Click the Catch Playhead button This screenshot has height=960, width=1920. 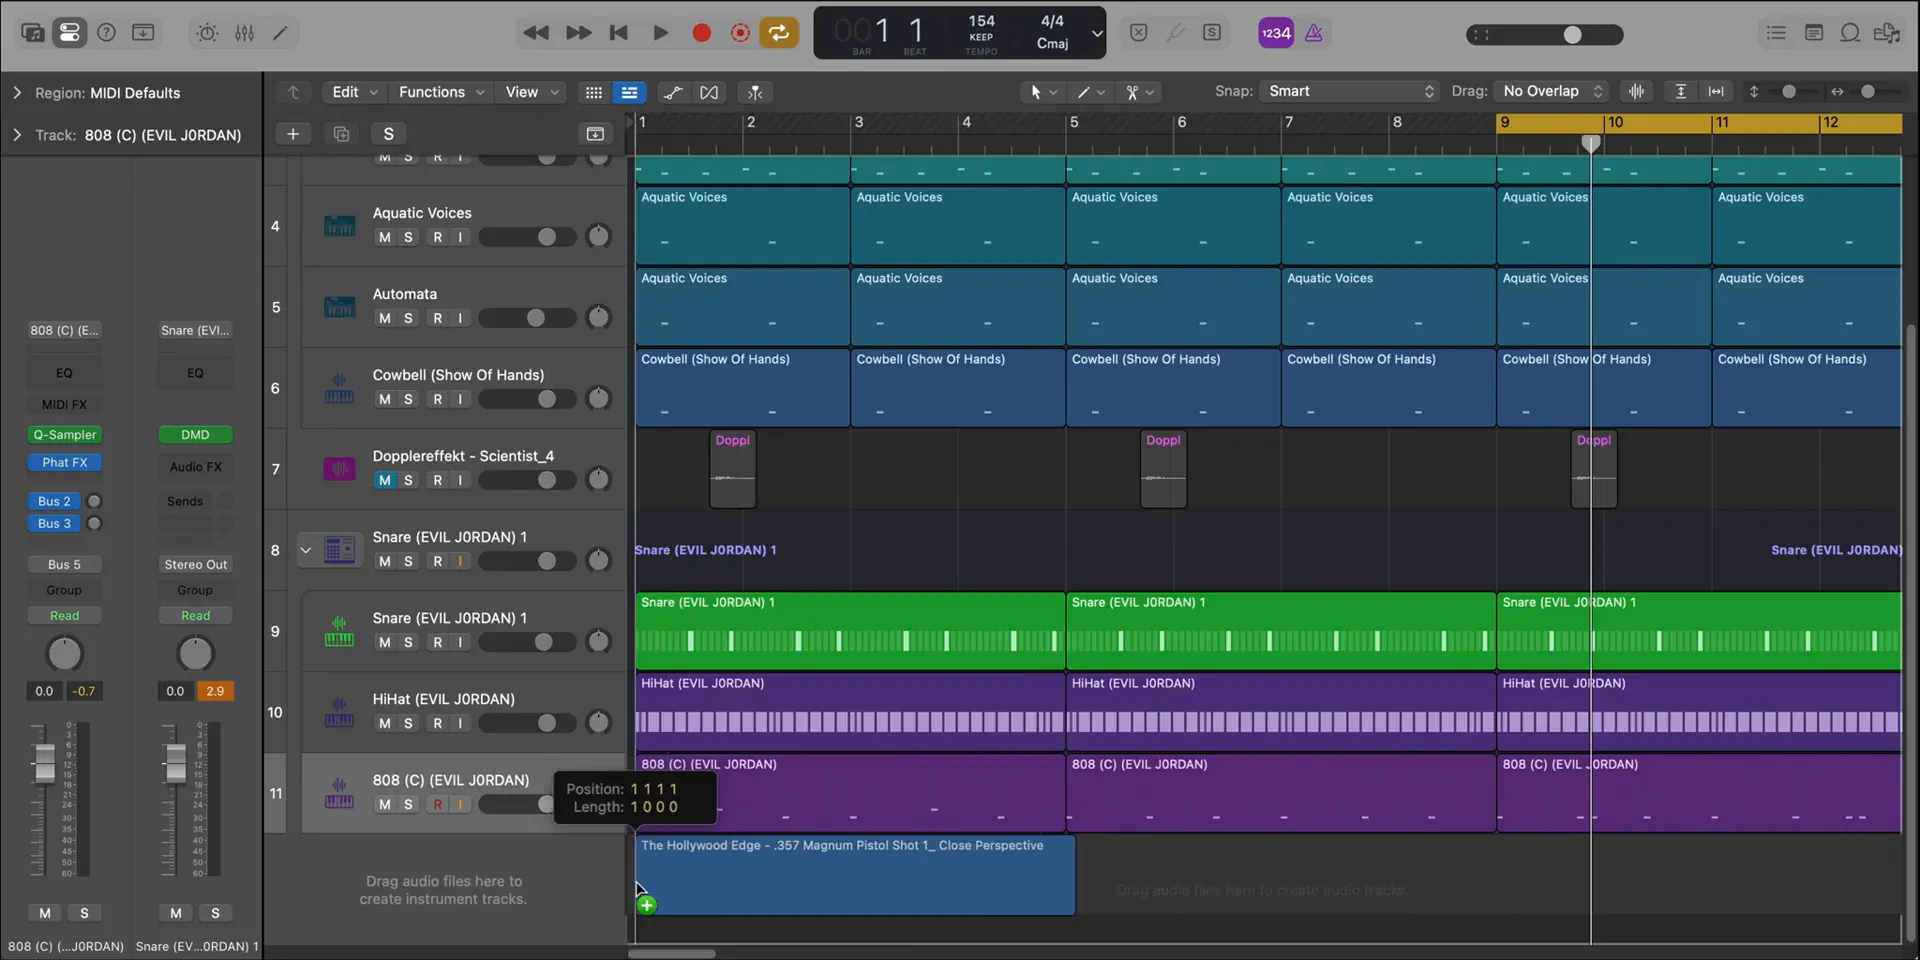(x=755, y=92)
